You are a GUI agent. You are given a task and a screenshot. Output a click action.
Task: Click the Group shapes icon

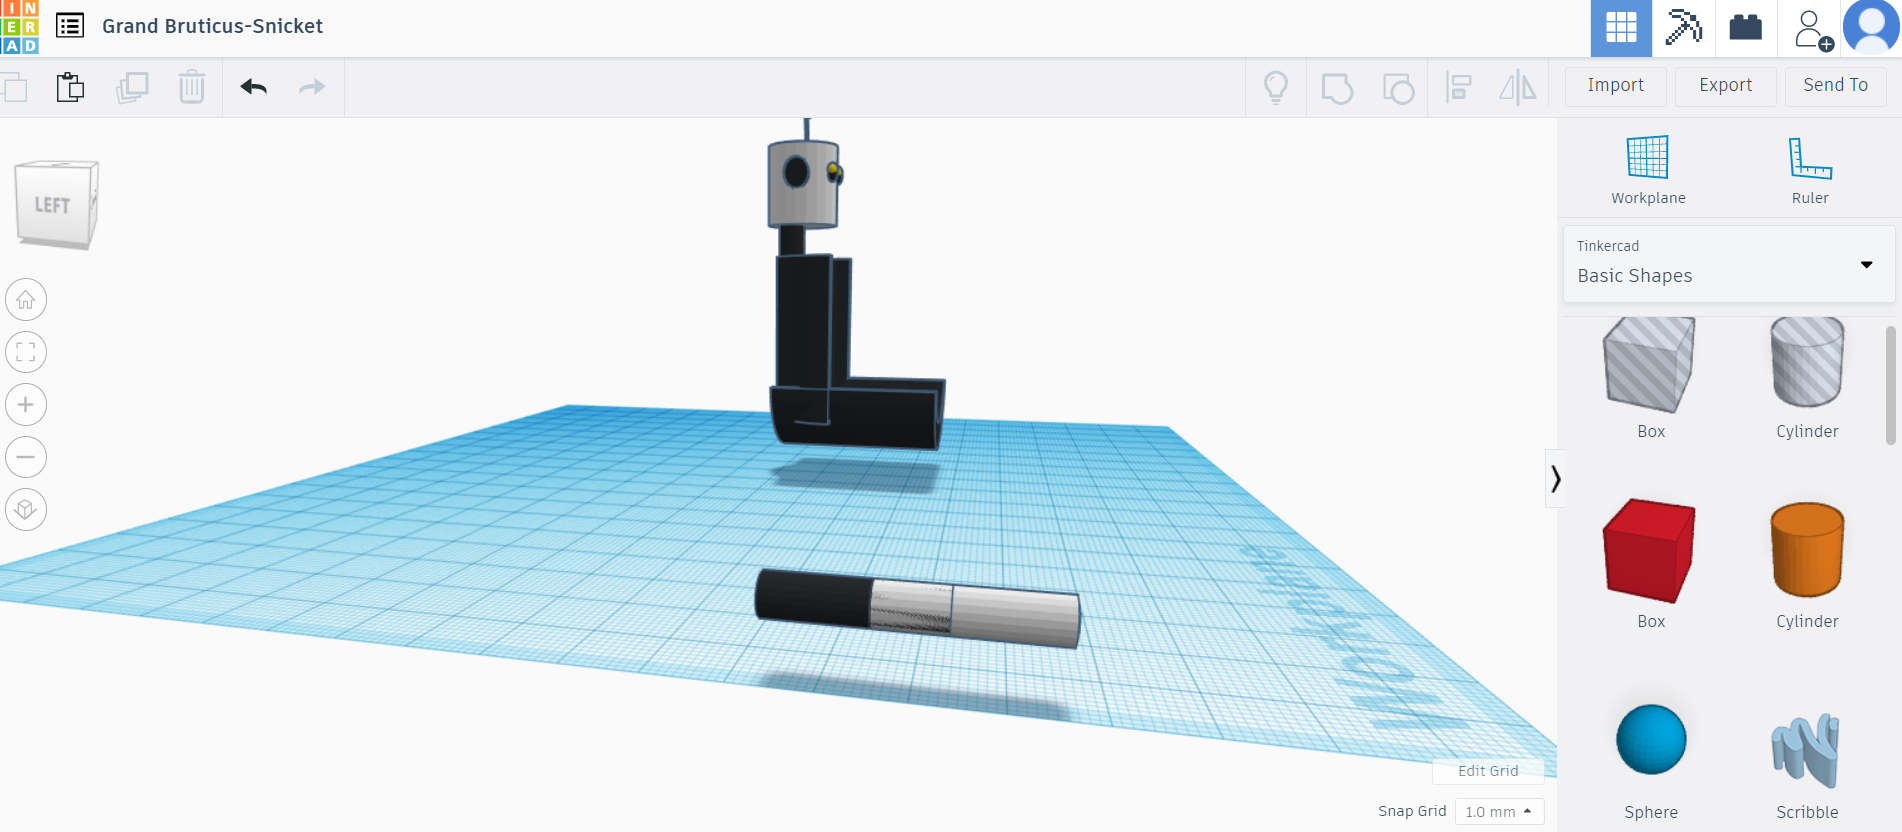[x=1337, y=88]
